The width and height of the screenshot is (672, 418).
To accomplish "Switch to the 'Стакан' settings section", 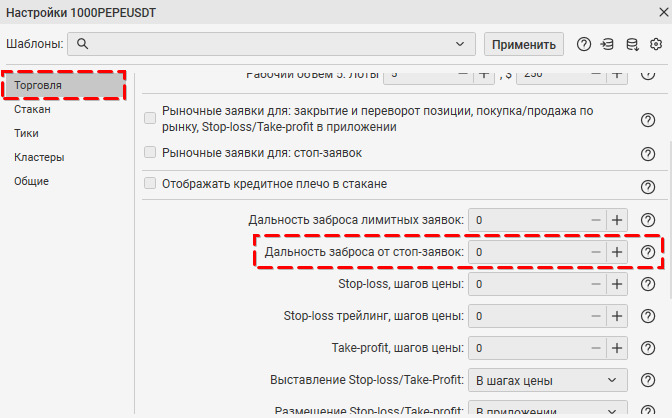I will click(33, 111).
